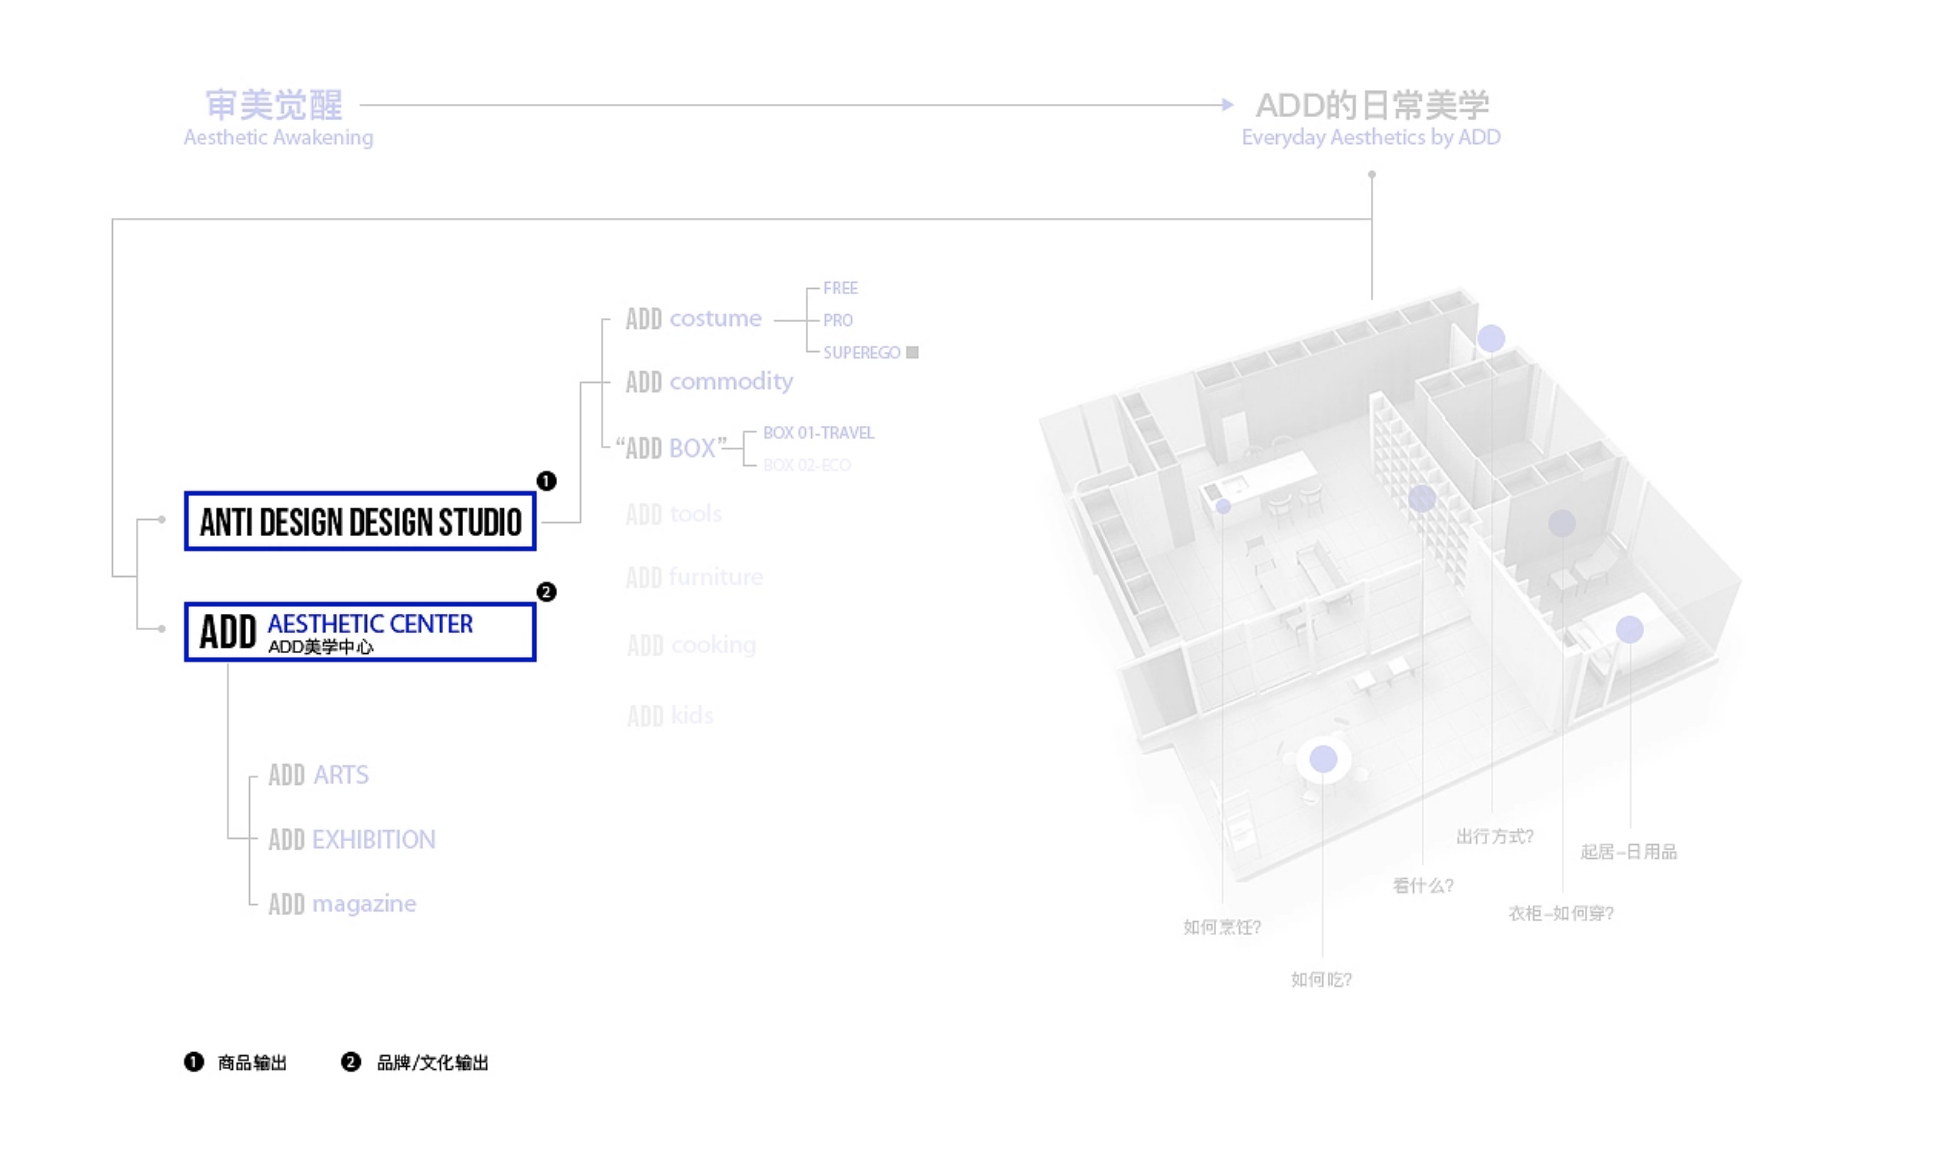Image resolution: width=1938 pixels, height=1152 pixels.
Task: Open ADD EXHIBITION entry
Action: (x=352, y=840)
